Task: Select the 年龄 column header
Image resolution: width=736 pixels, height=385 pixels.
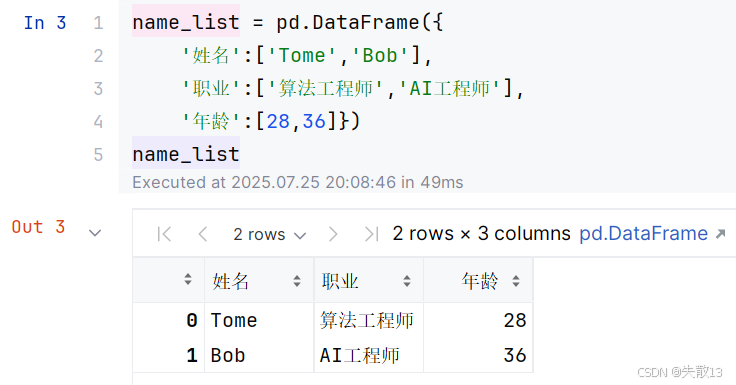Action: [478, 281]
